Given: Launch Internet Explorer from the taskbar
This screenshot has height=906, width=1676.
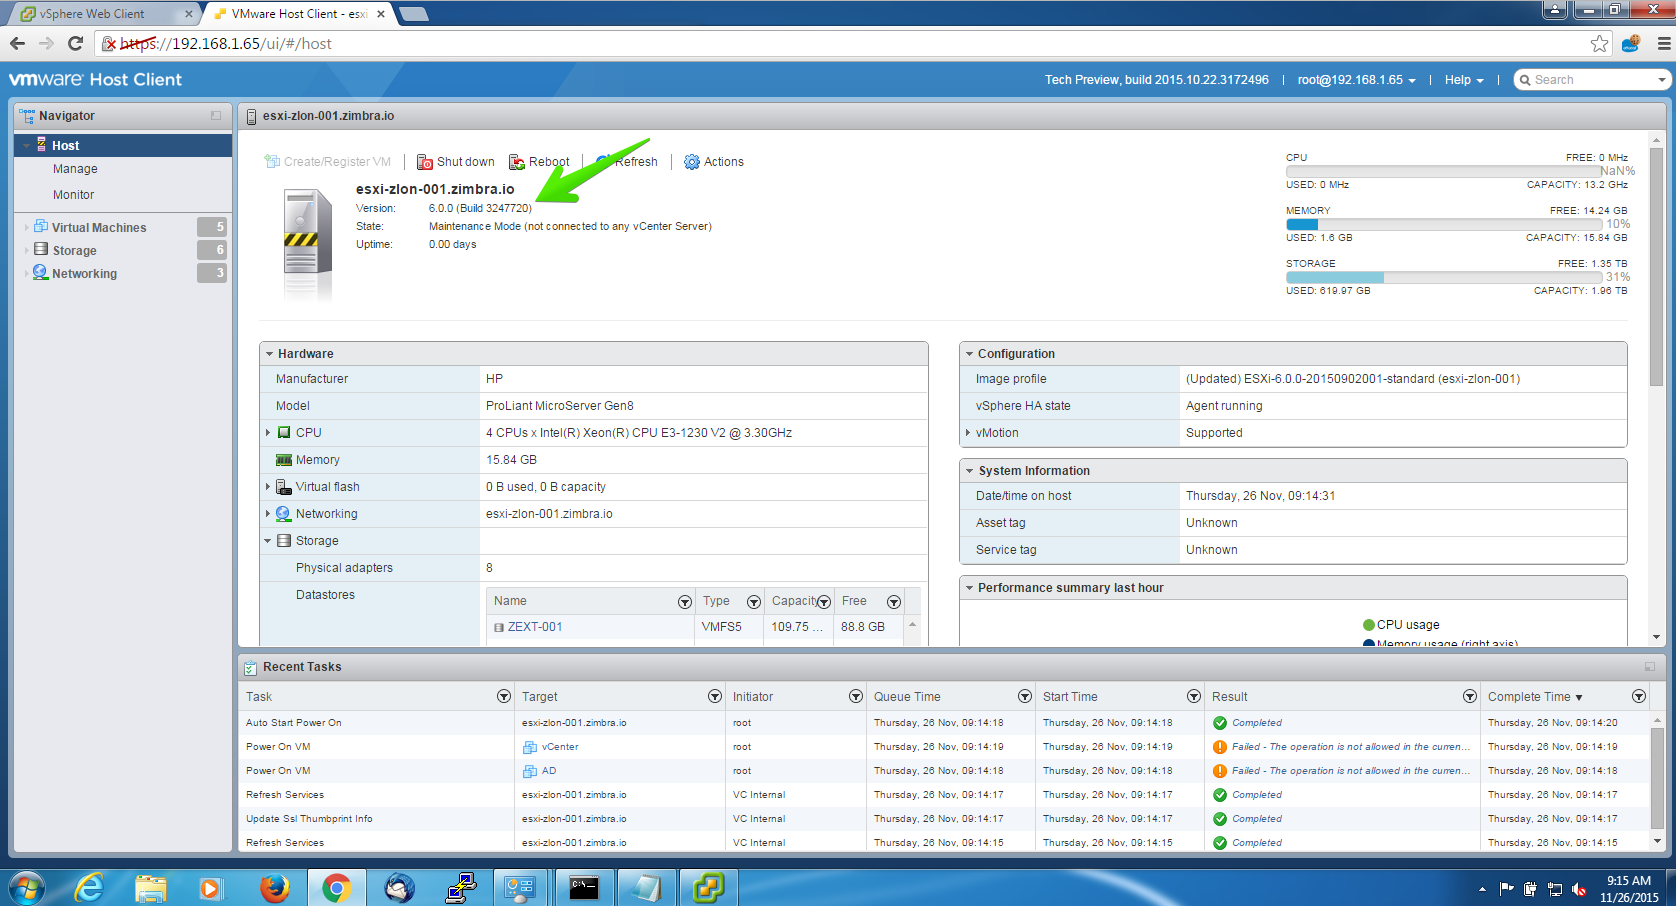Looking at the screenshot, I should coord(89,888).
